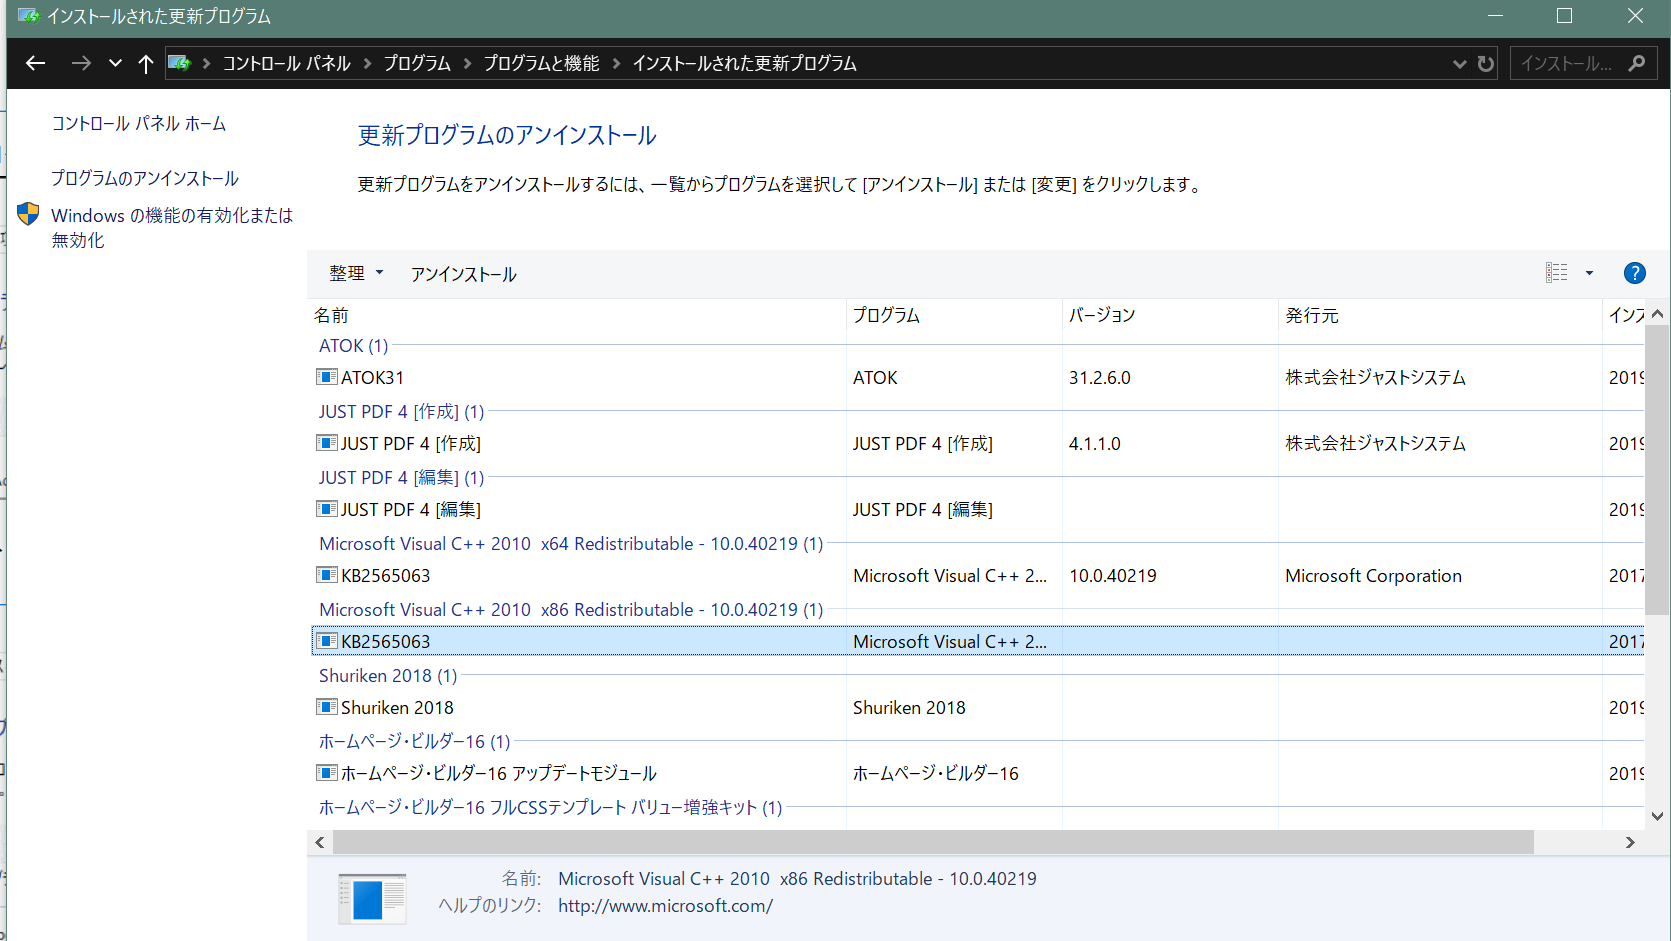Open Windows の機能の有効化または無効化 link
Image resolution: width=1671 pixels, height=941 pixels.
(172, 227)
